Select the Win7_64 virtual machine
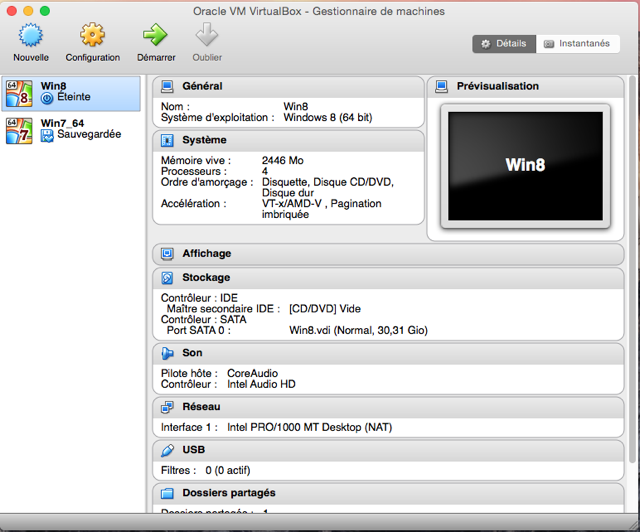The image size is (640, 532). point(71,131)
